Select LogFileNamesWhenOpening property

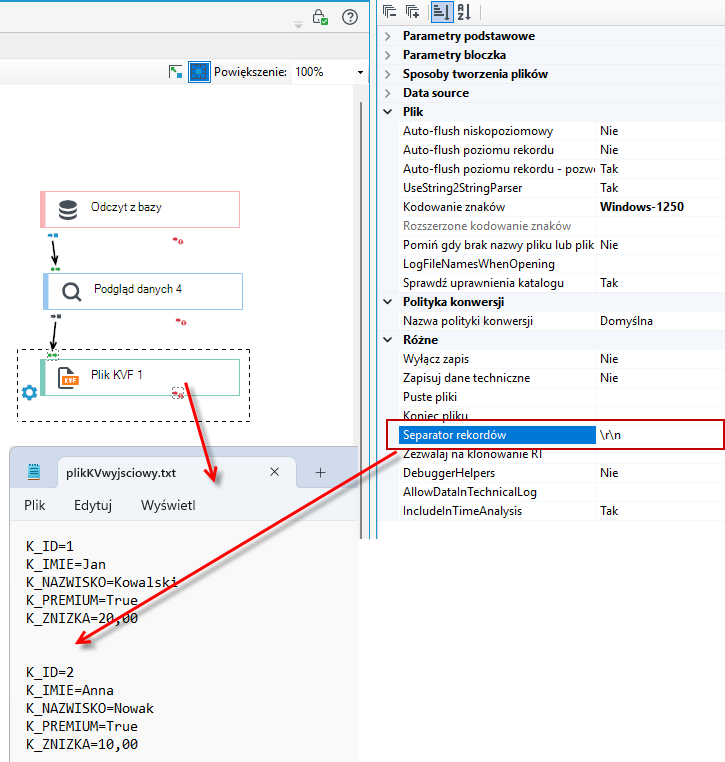coord(497,263)
